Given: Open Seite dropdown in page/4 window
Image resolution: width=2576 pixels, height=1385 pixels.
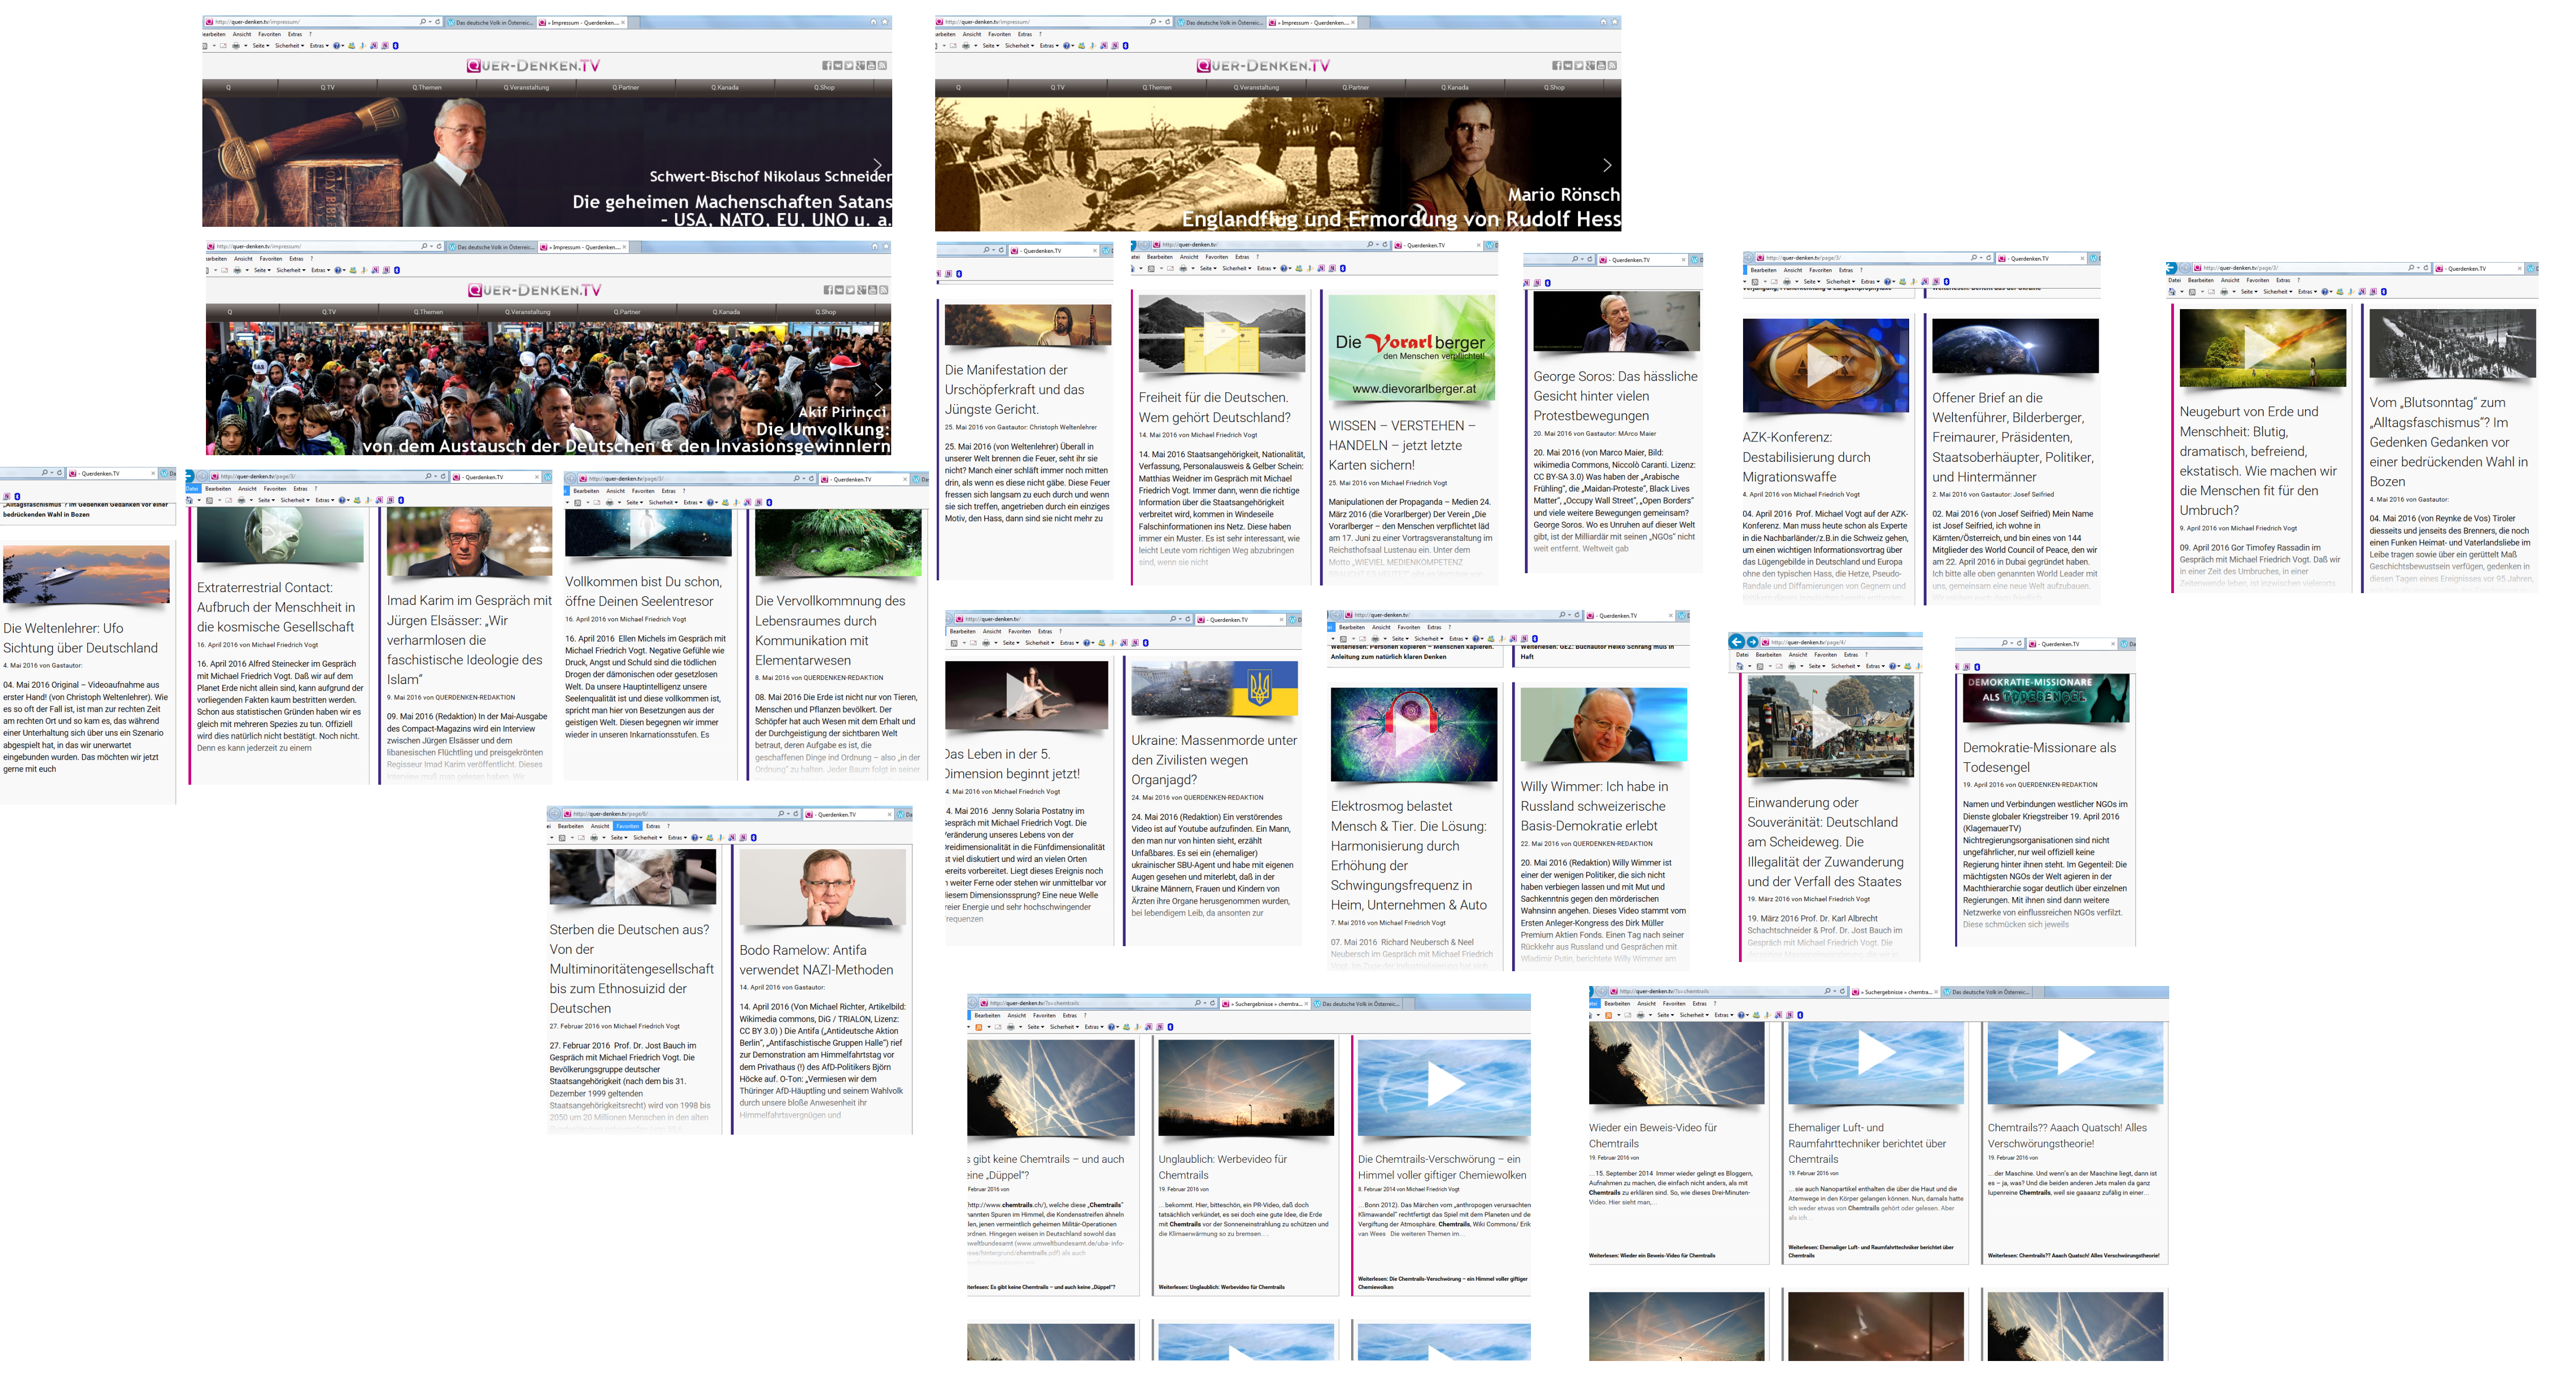Looking at the screenshot, I should click(x=1817, y=666).
